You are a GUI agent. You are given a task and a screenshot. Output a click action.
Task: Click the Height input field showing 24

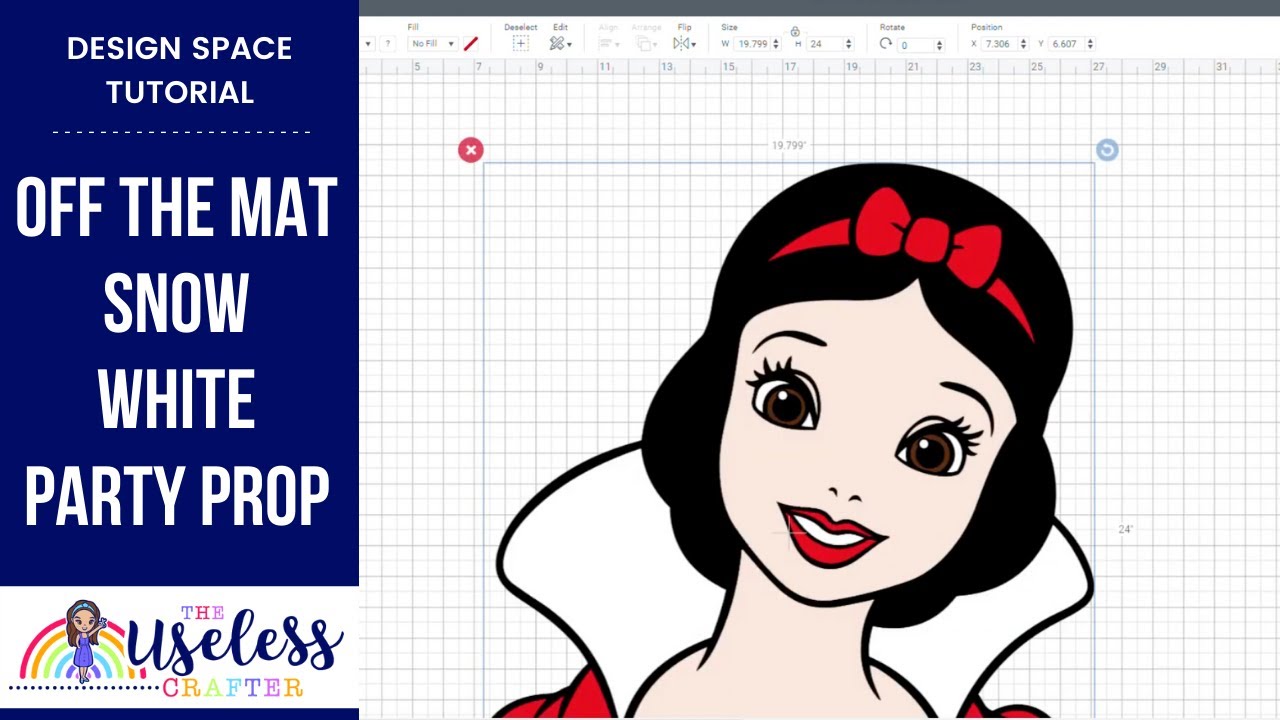tap(826, 44)
